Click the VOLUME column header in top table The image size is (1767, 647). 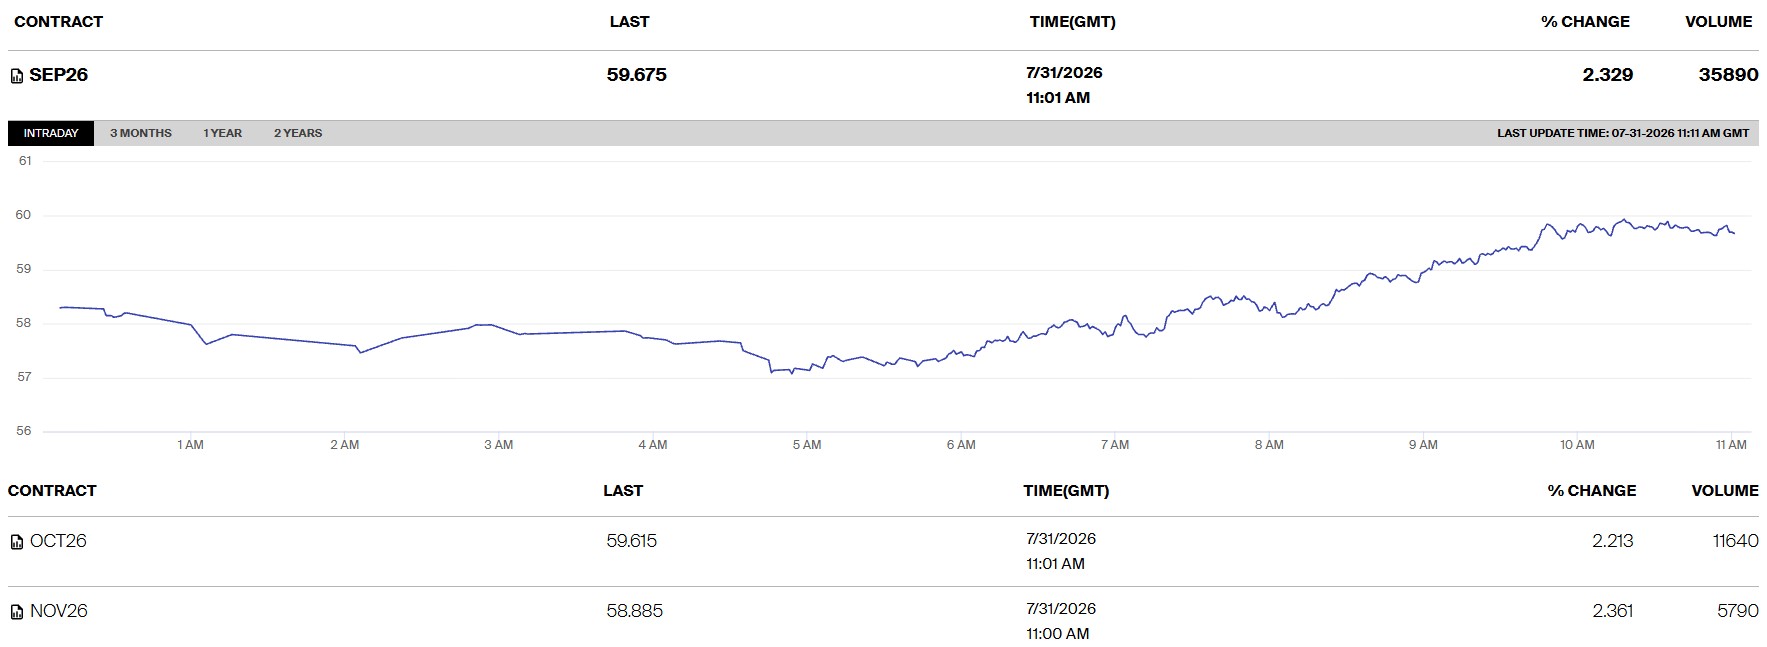[1719, 22]
